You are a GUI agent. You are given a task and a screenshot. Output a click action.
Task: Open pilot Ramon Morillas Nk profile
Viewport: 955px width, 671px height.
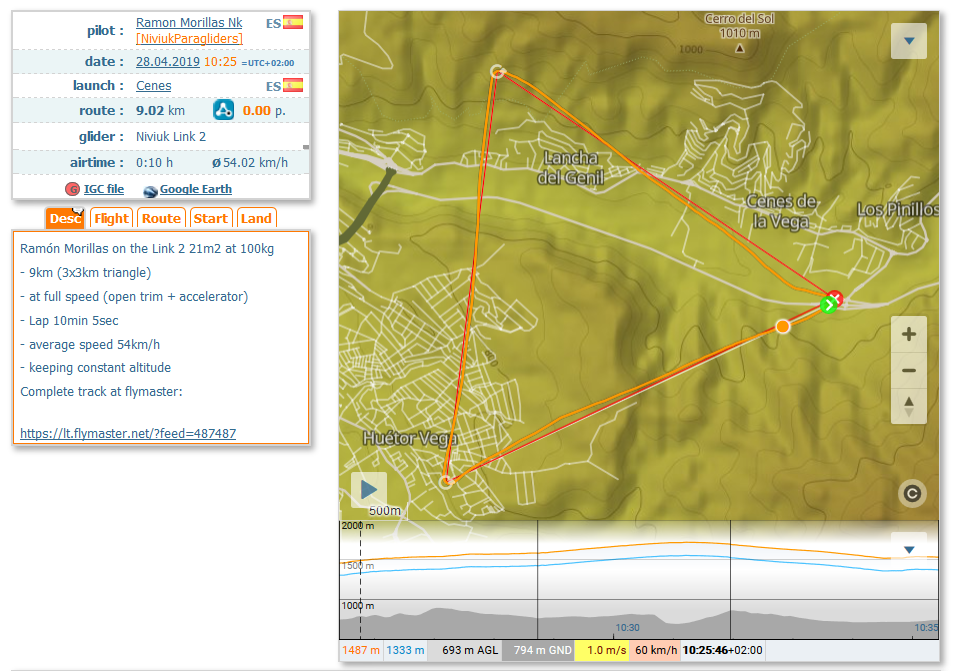[189, 22]
